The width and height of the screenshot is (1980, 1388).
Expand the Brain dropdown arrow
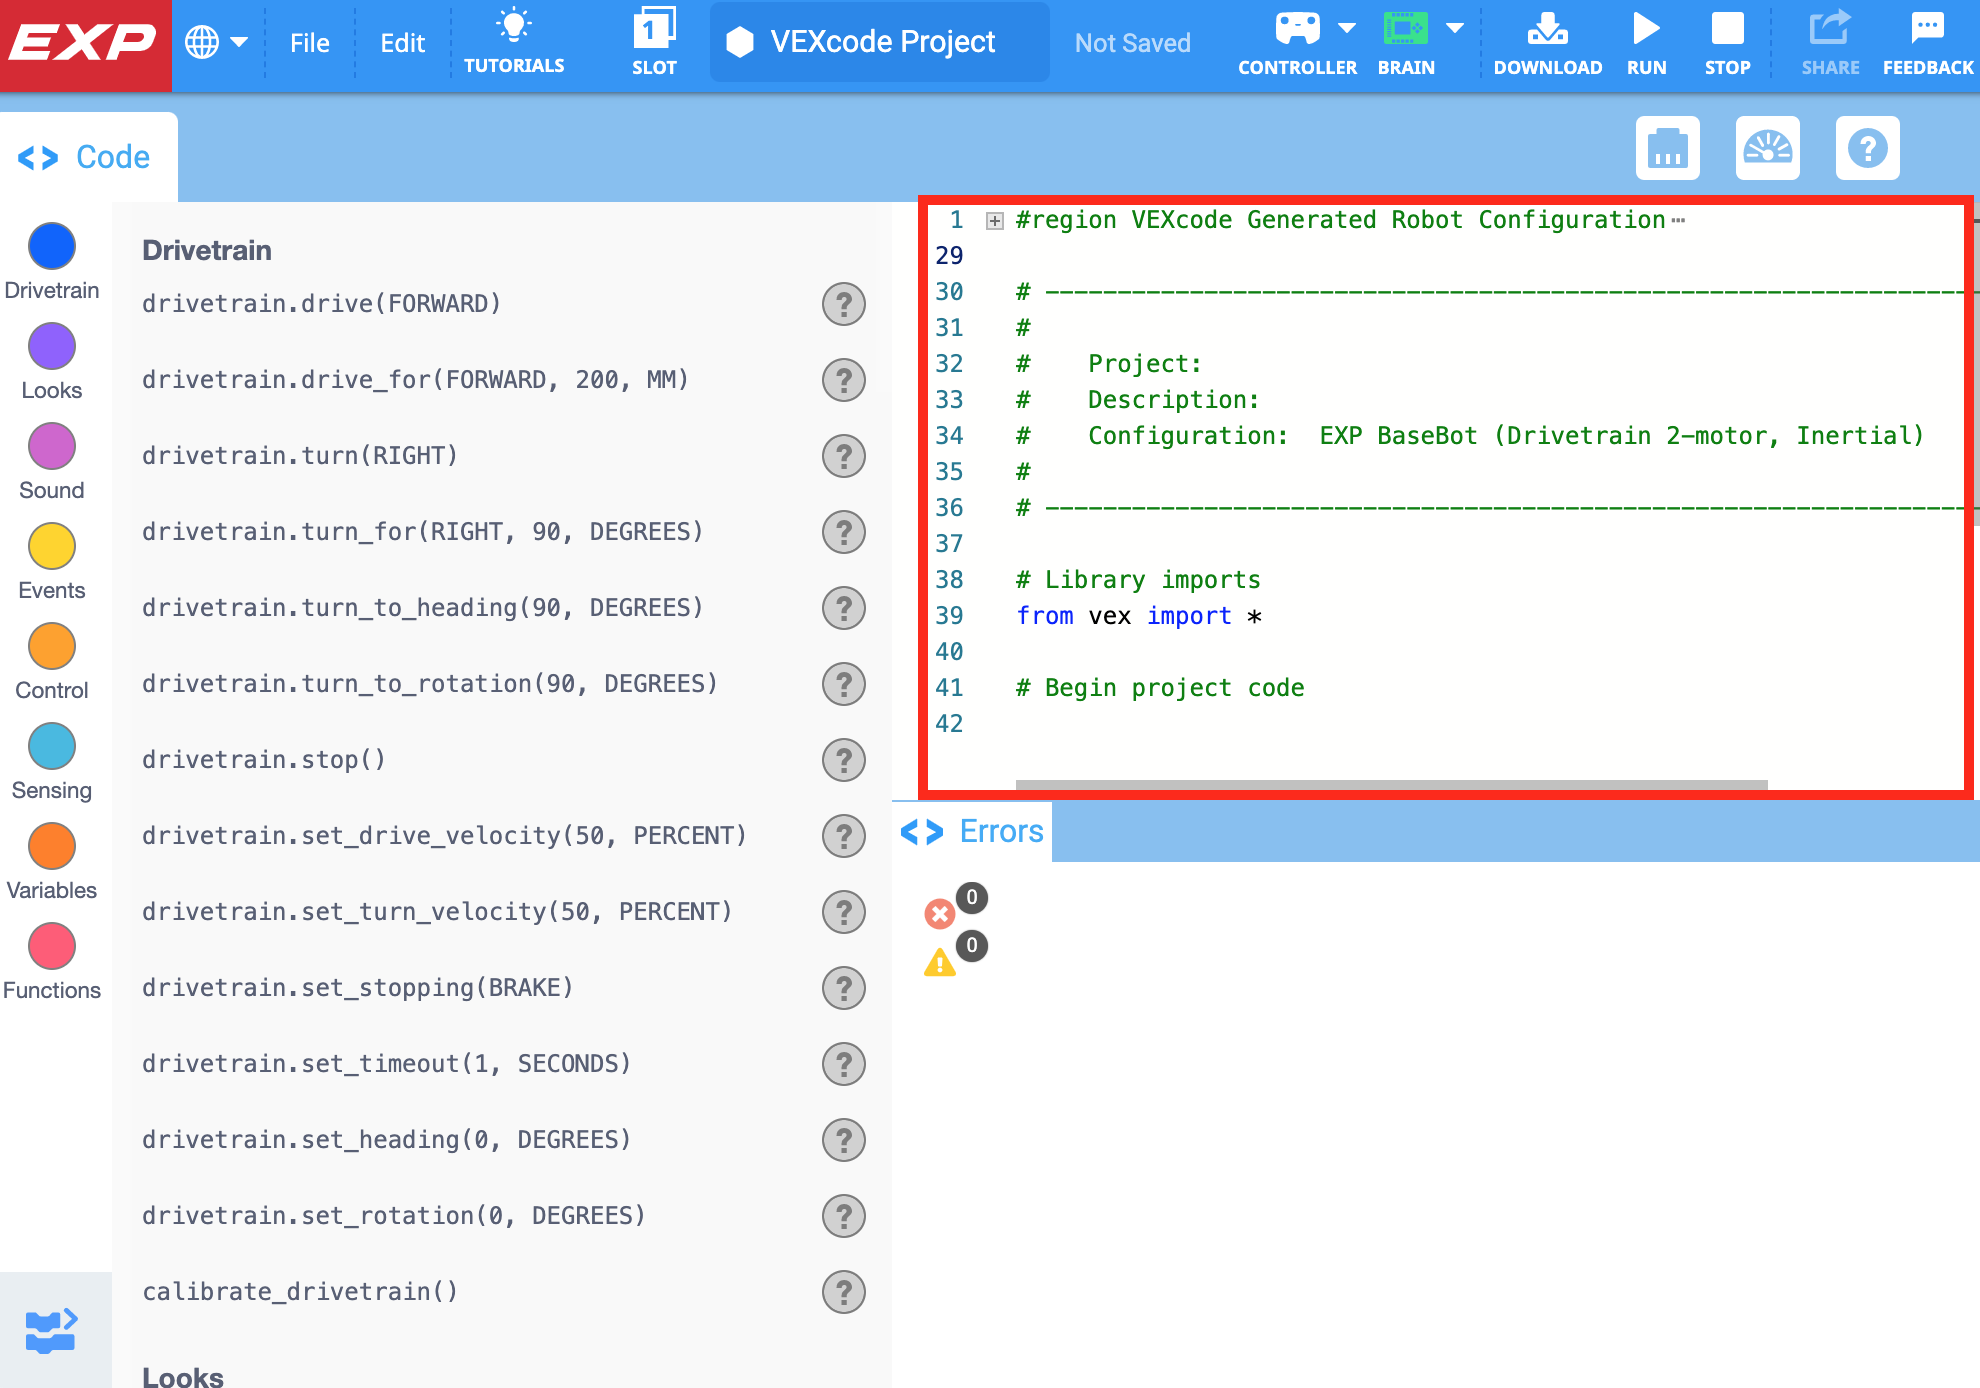(x=1456, y=28)
